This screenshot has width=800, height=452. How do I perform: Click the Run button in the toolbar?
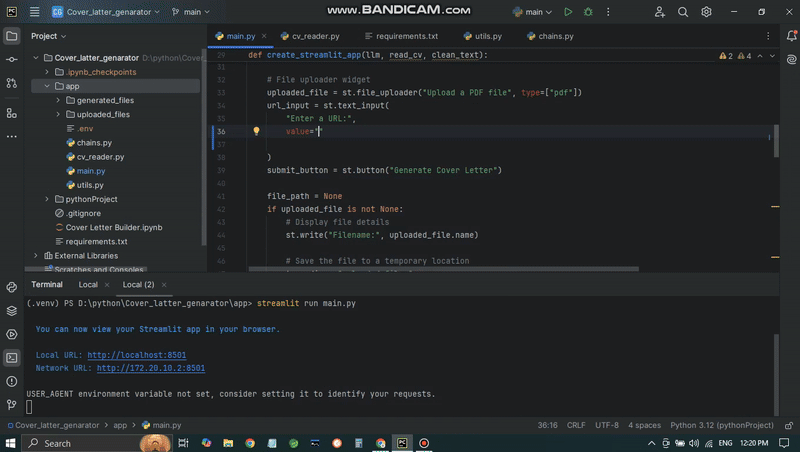pos(568,12)
